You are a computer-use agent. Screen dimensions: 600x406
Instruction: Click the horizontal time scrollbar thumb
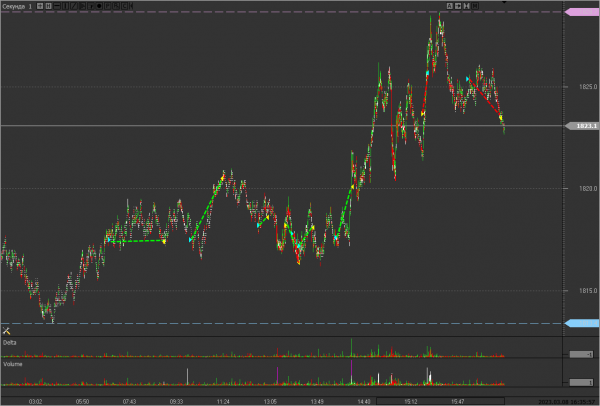click(x=440, y=401)
